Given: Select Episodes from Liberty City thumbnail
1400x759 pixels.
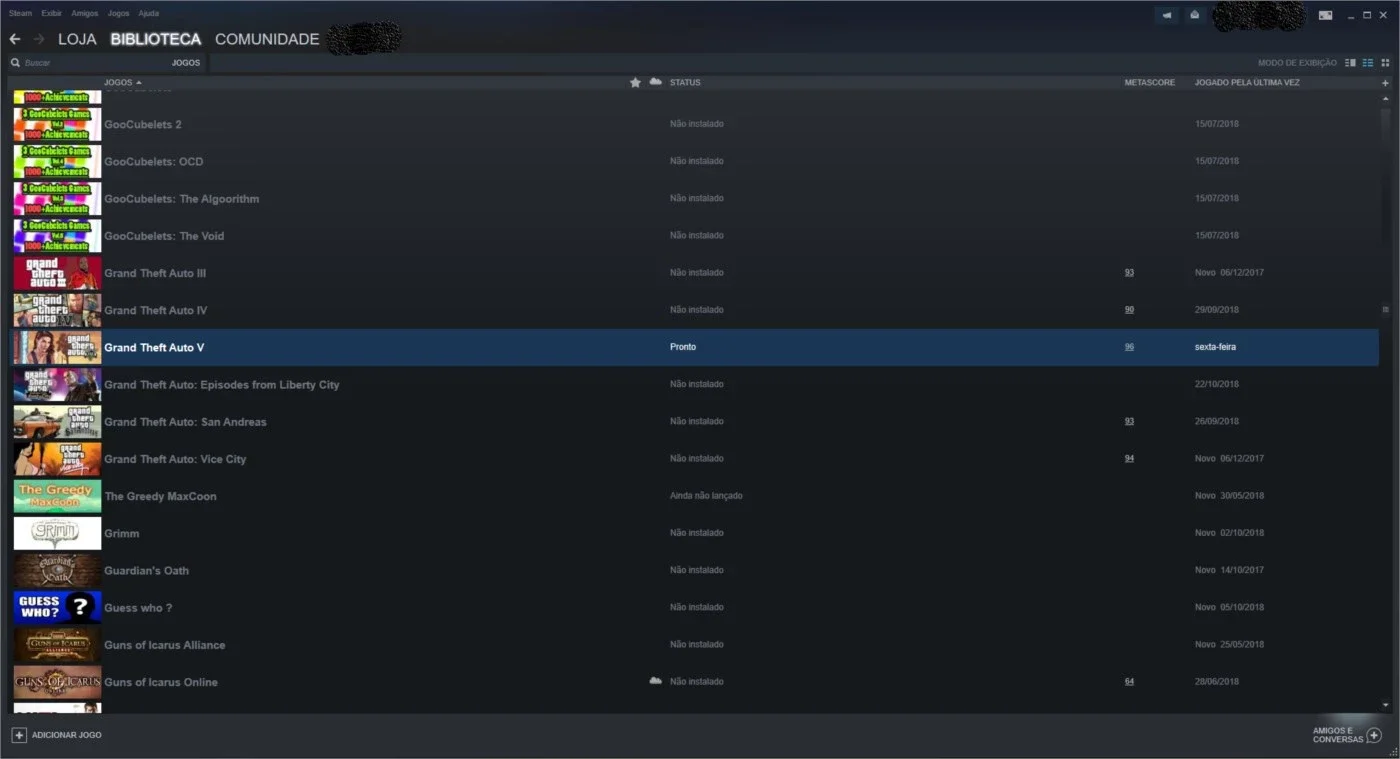Looking at the screenshot, I should (57, 384).
